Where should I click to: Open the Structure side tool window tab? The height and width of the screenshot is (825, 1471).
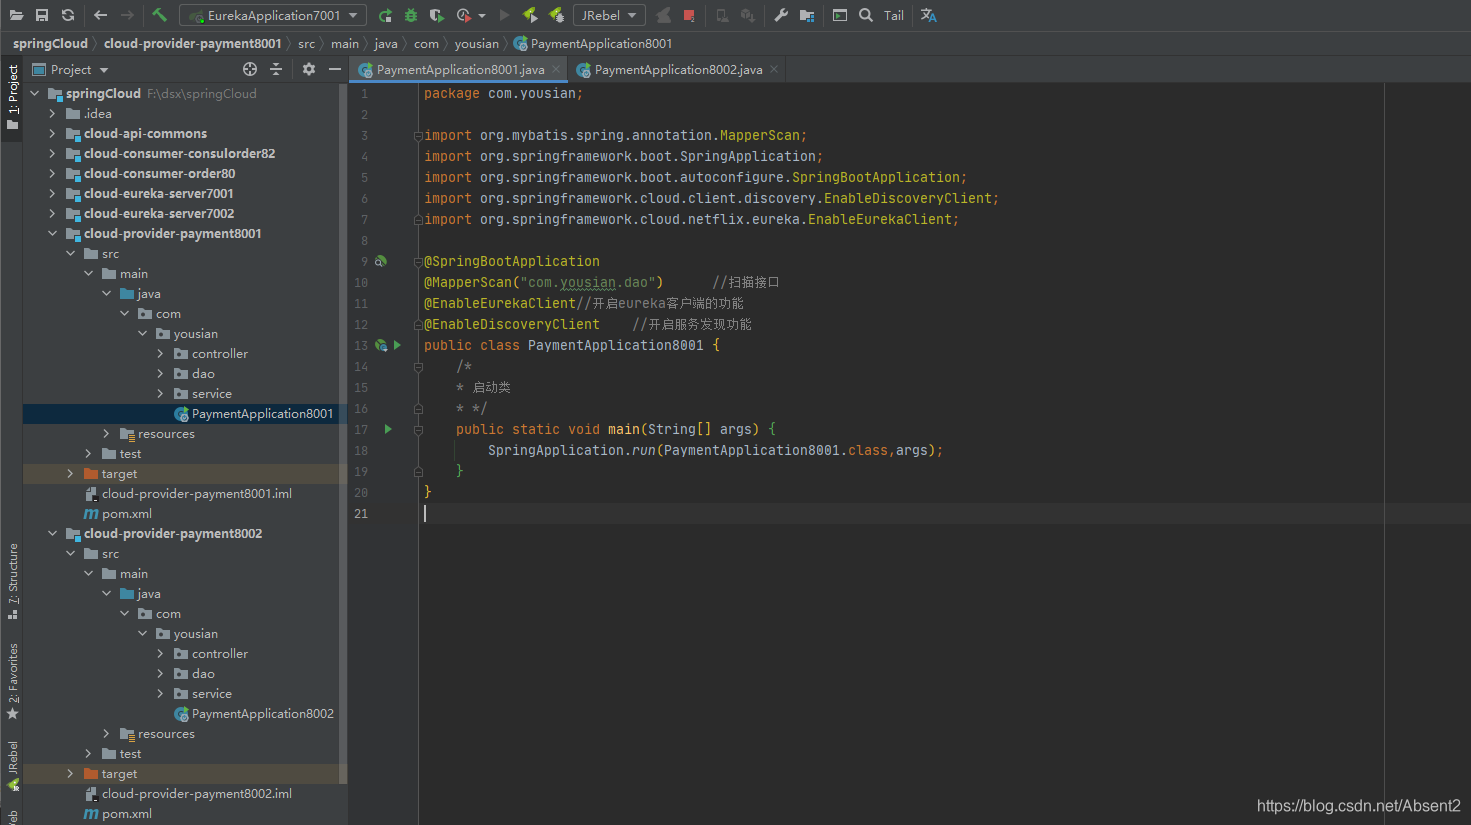(12, 581)
